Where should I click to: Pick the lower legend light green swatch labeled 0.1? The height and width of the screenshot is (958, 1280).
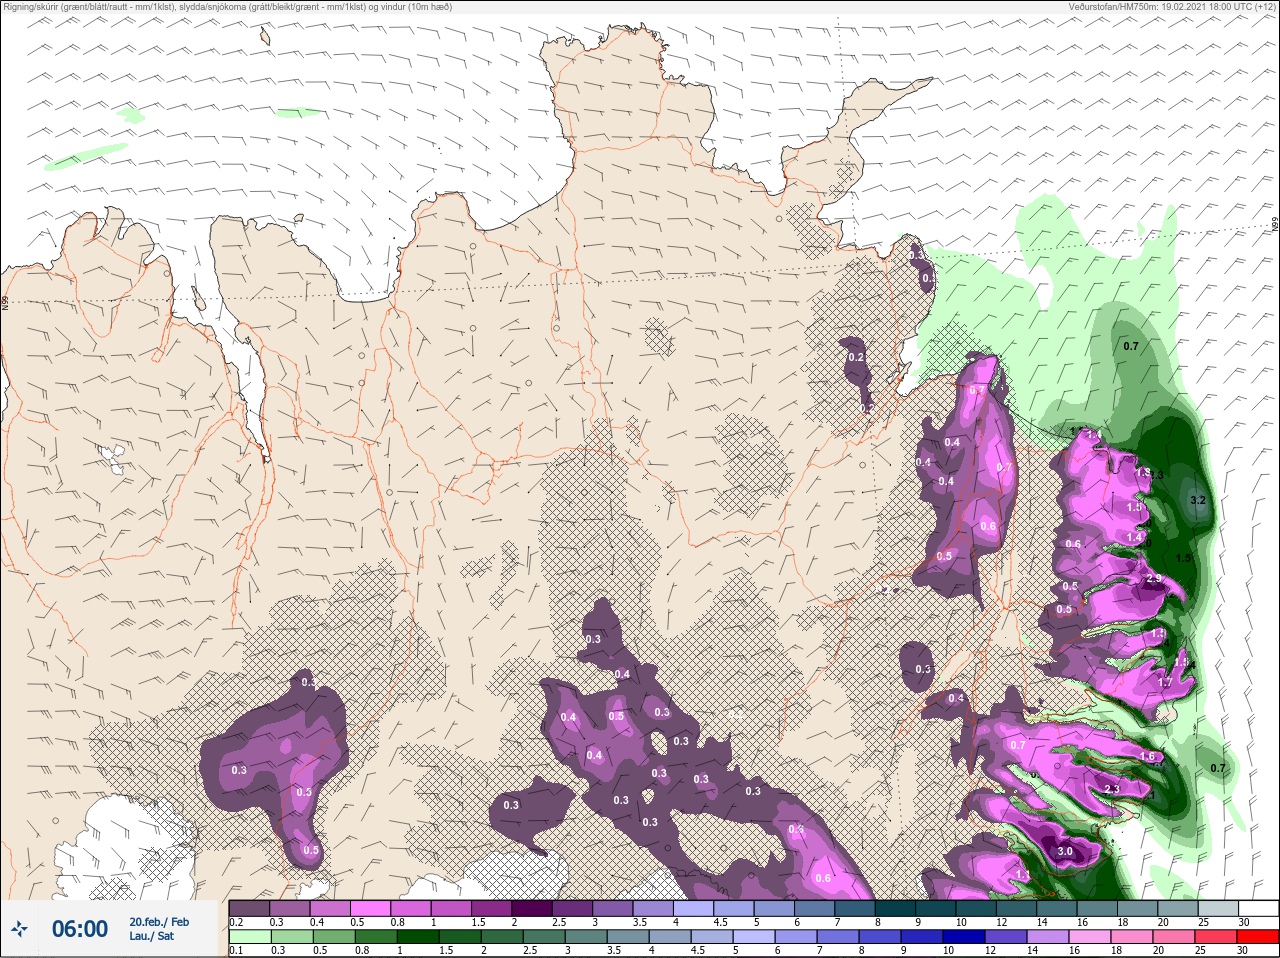coord(250,937)
